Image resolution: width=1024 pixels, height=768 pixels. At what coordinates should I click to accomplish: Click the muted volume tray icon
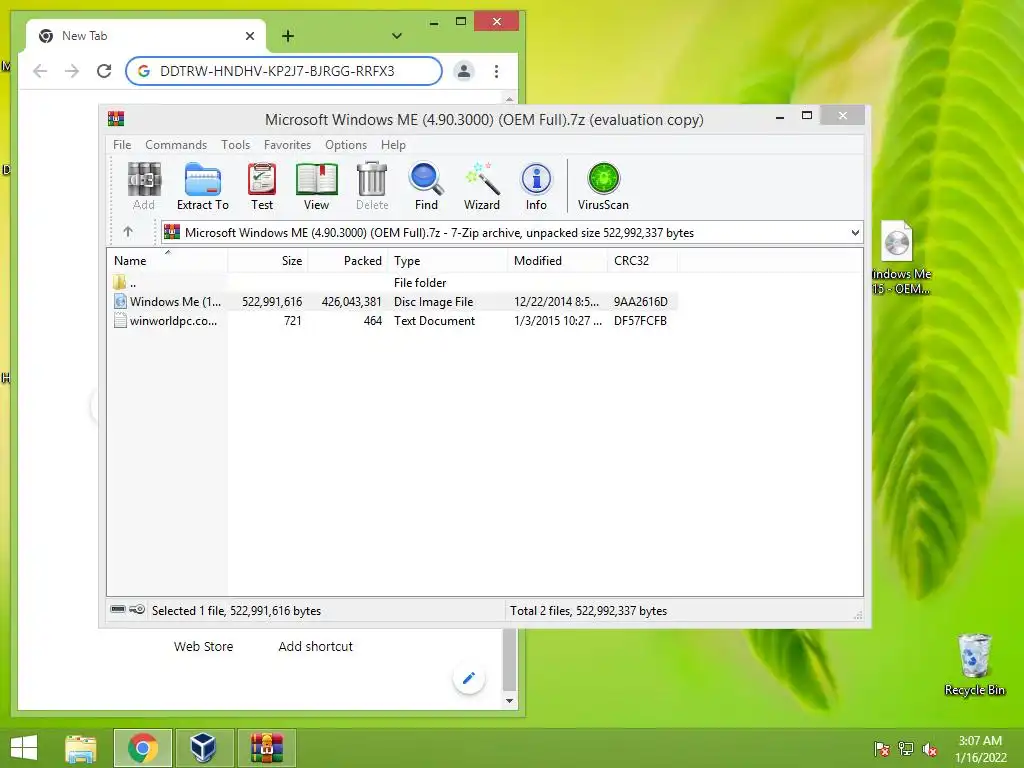pyautogui.click(x=930, y=749)
